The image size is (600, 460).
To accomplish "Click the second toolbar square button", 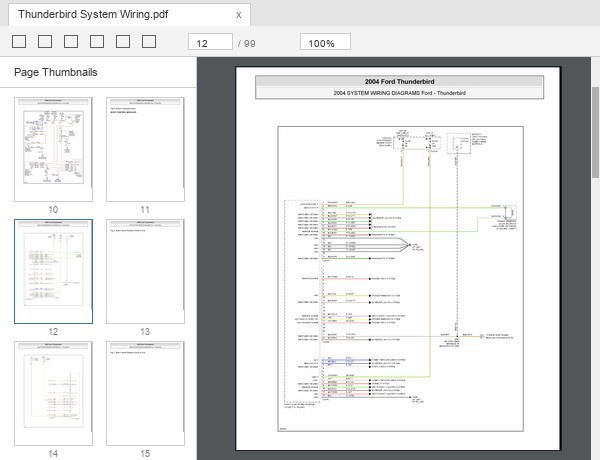I will click(45, 41).
